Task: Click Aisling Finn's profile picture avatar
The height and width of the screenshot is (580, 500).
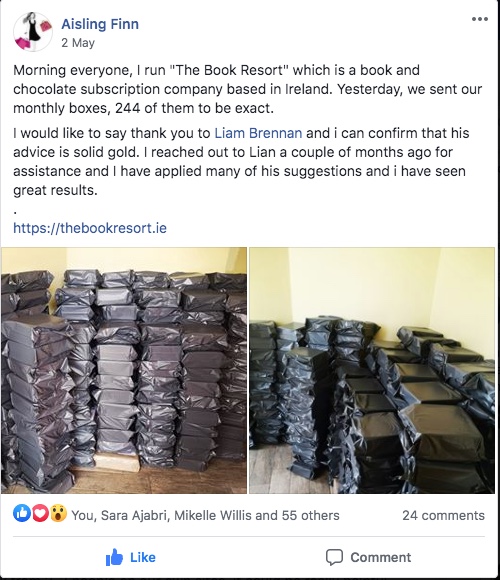Action: click(33, 32)
